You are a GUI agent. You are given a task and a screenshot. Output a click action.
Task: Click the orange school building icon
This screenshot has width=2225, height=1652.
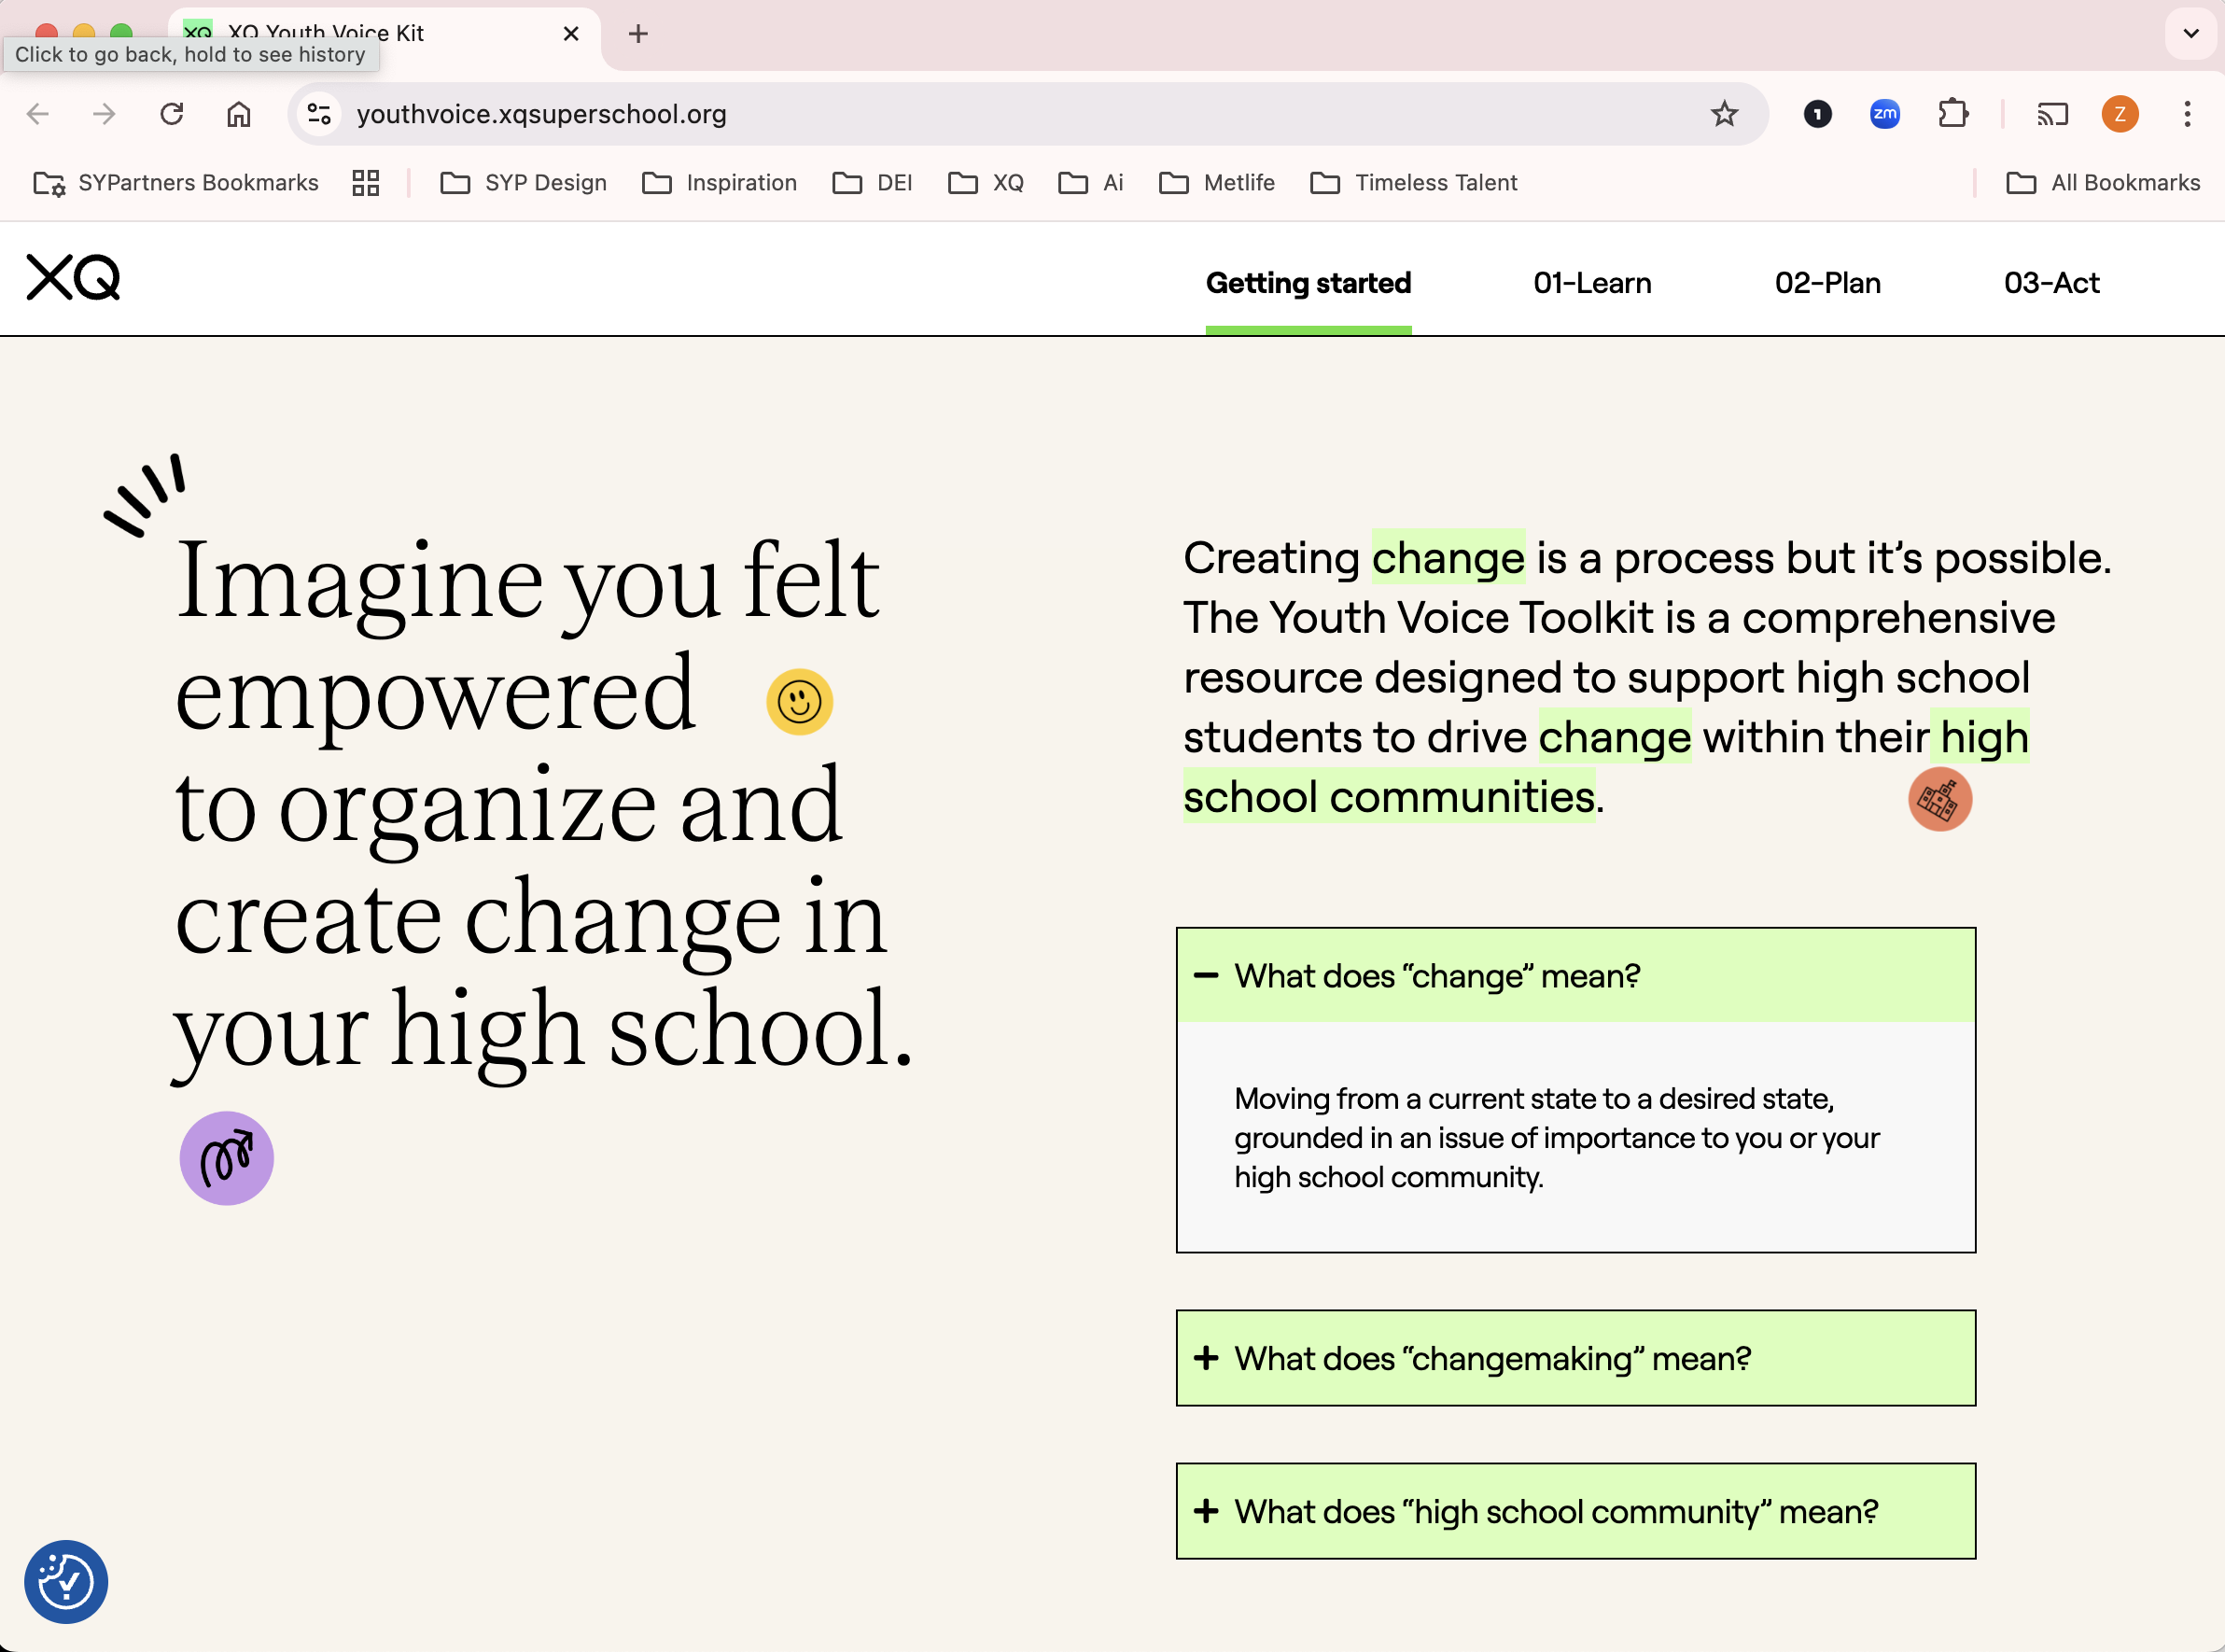1939,799
